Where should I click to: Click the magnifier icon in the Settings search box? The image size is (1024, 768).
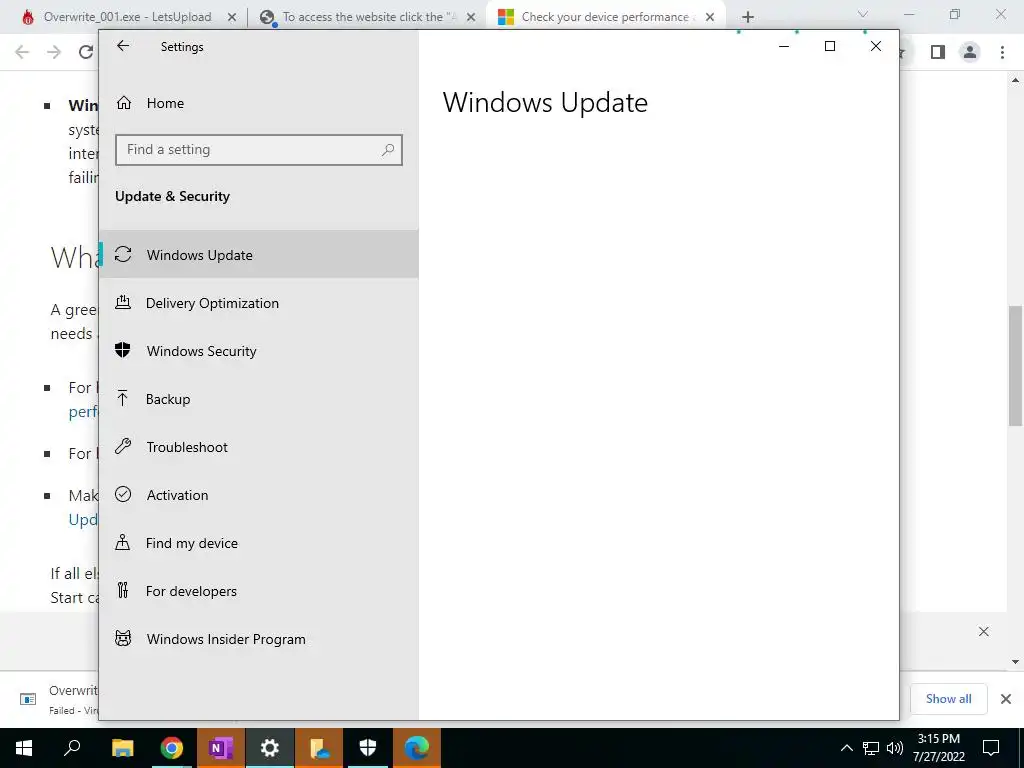(x=388, y=150)
